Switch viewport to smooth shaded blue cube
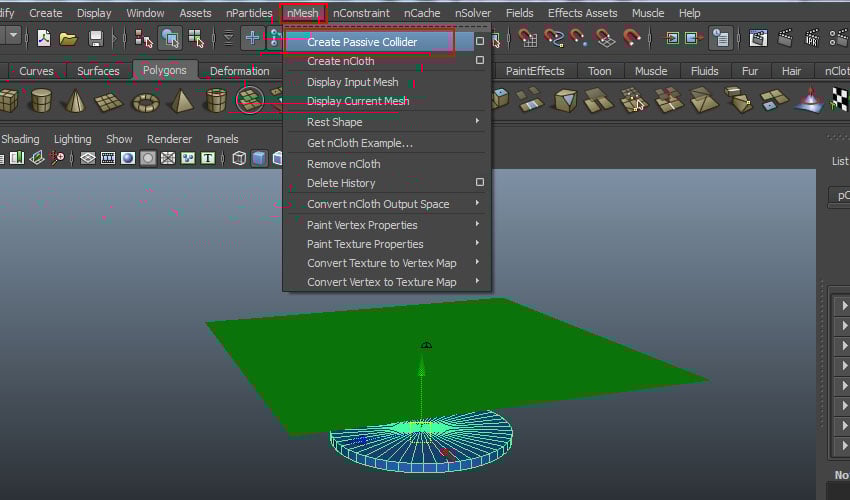 pos(259,158)
